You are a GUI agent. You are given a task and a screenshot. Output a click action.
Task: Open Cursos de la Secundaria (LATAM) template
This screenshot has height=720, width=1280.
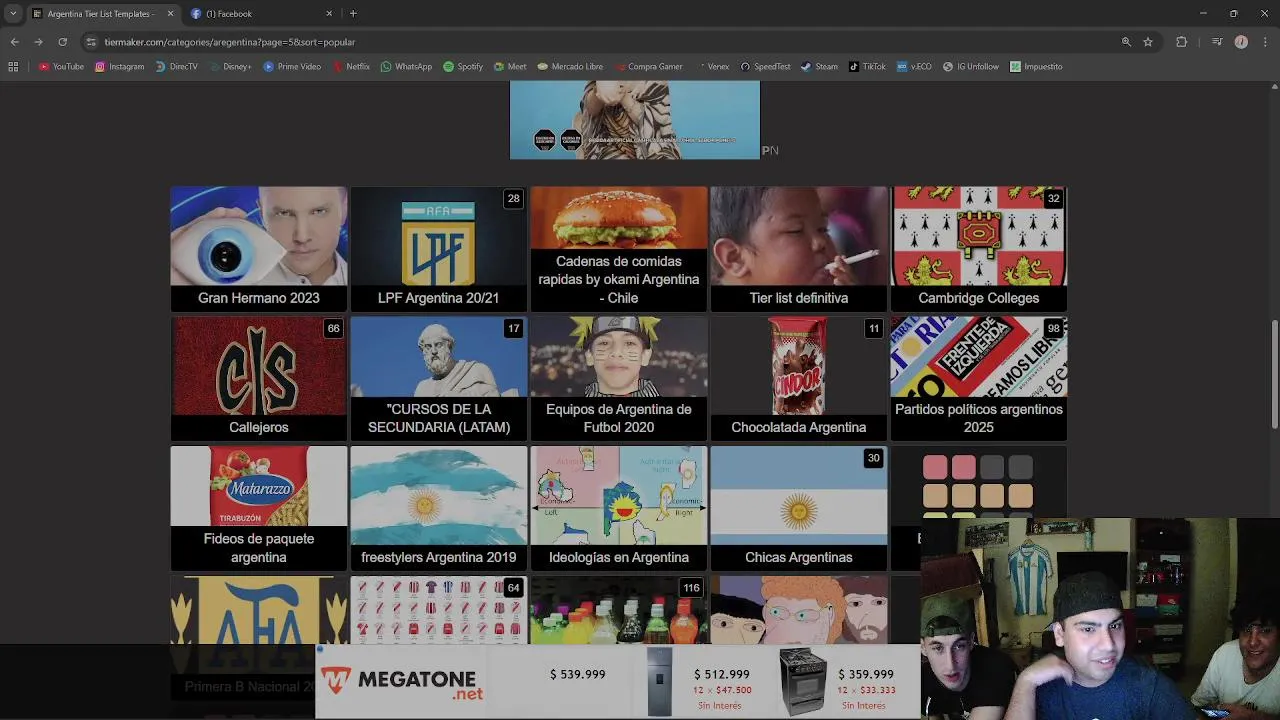439,378
